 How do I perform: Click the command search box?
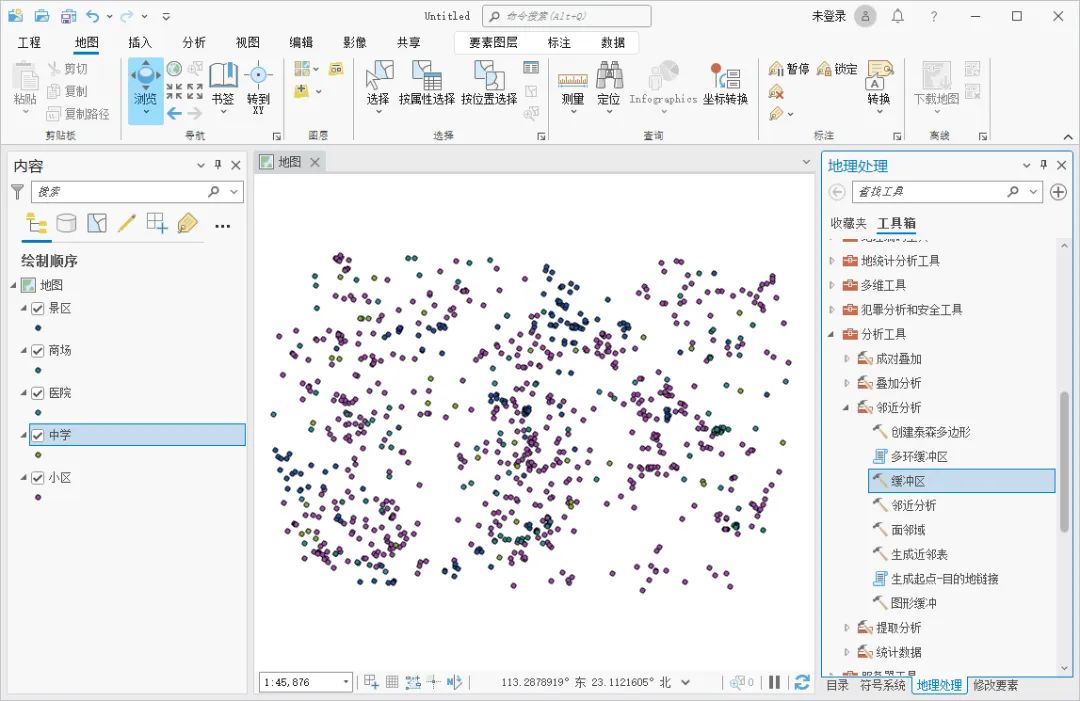click(566, 16)
